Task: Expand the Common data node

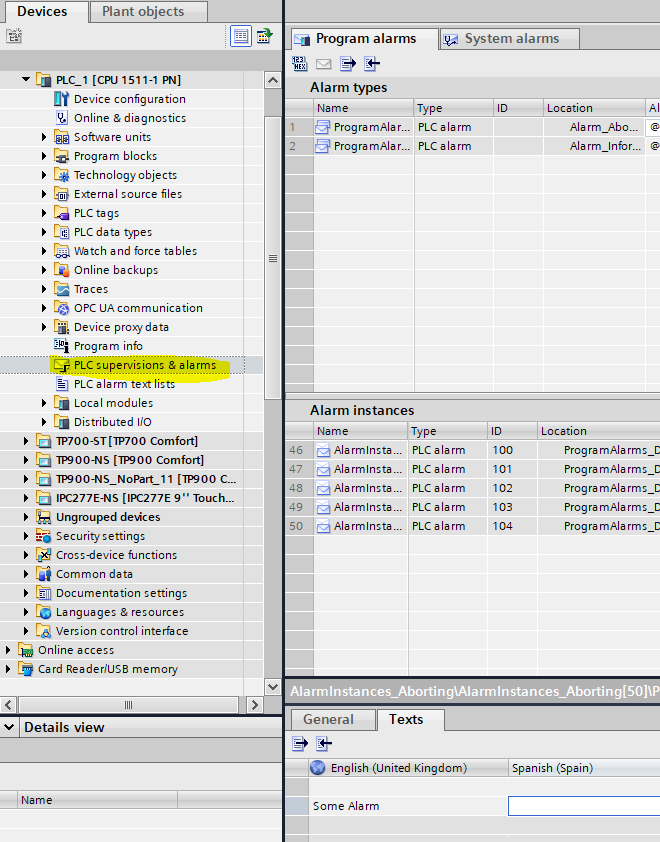Action: coord(26,574)
